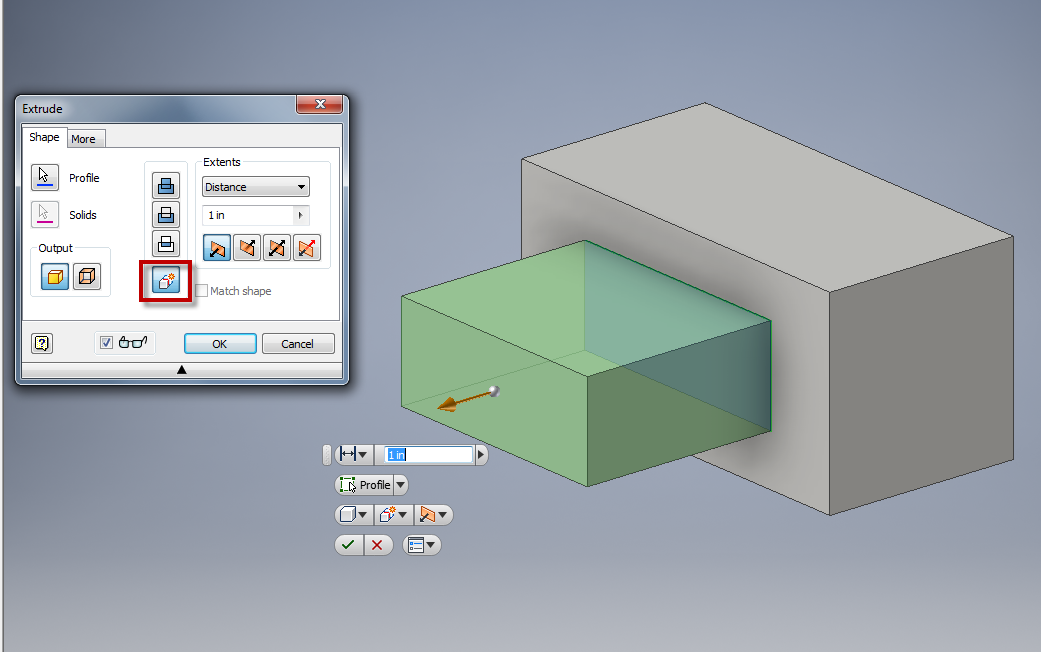Select the New Solid operation button

(166, 280)
